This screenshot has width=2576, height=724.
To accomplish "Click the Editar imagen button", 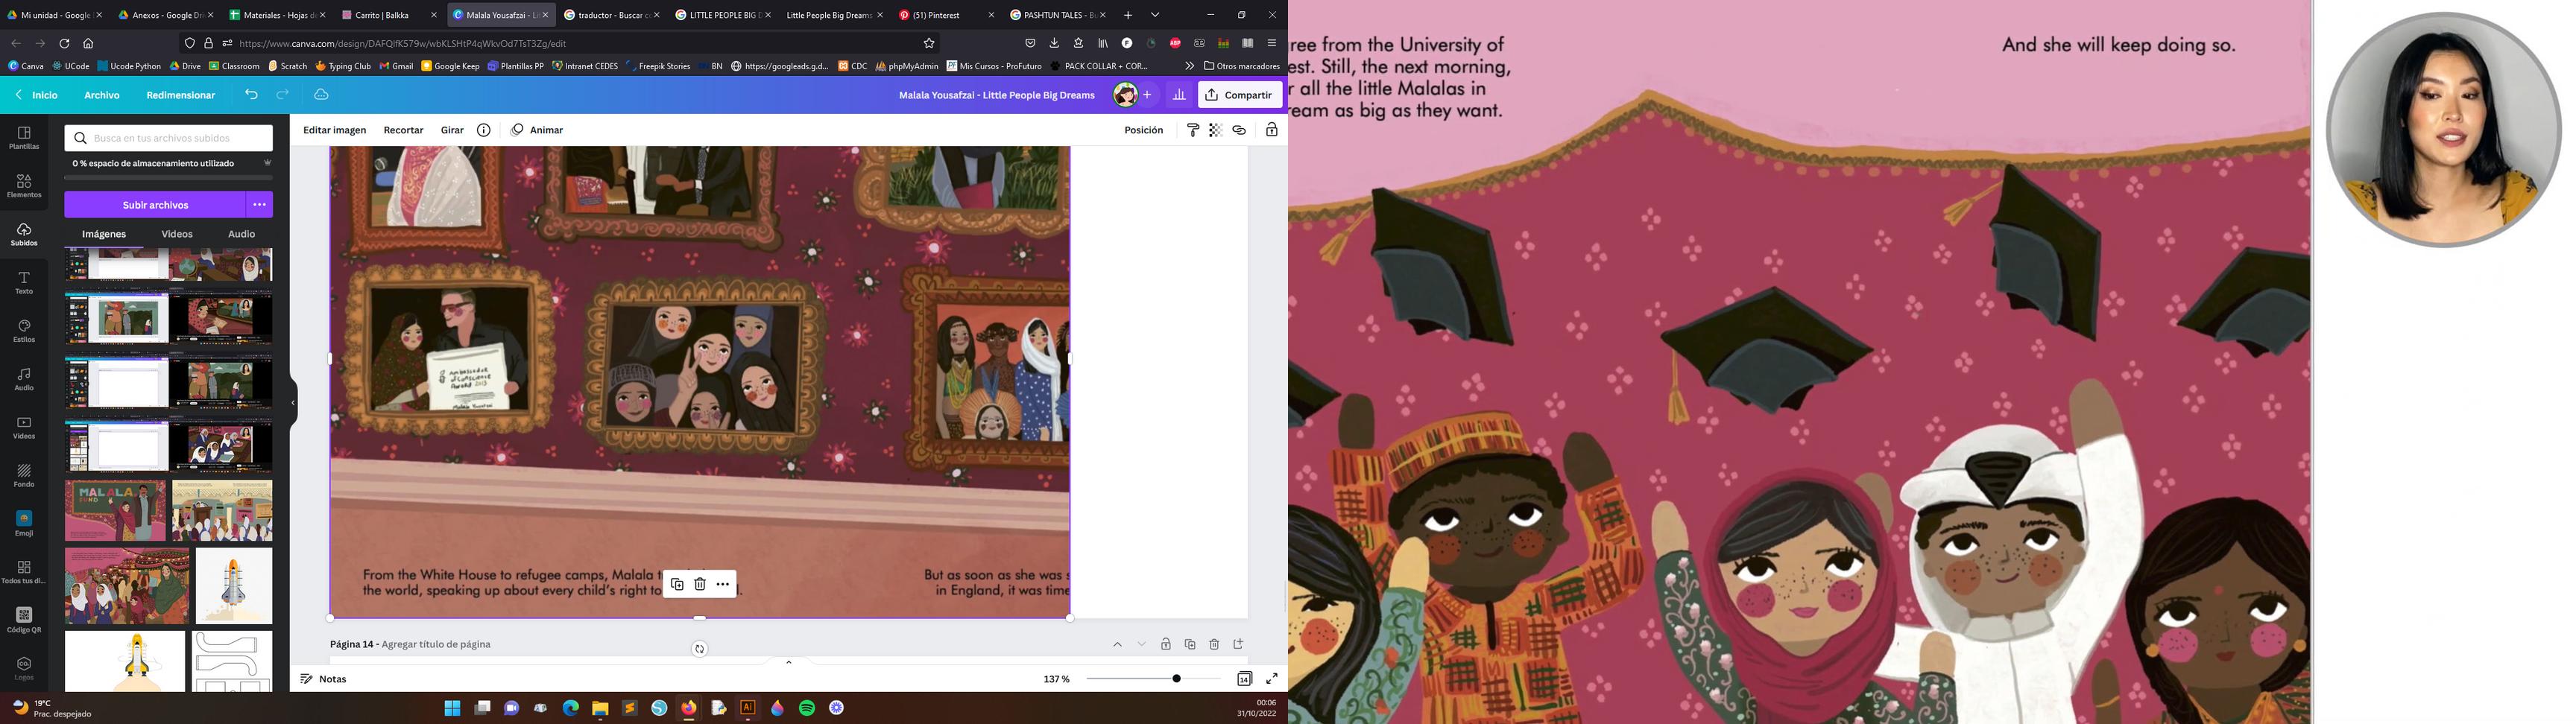I will [335, 130].
